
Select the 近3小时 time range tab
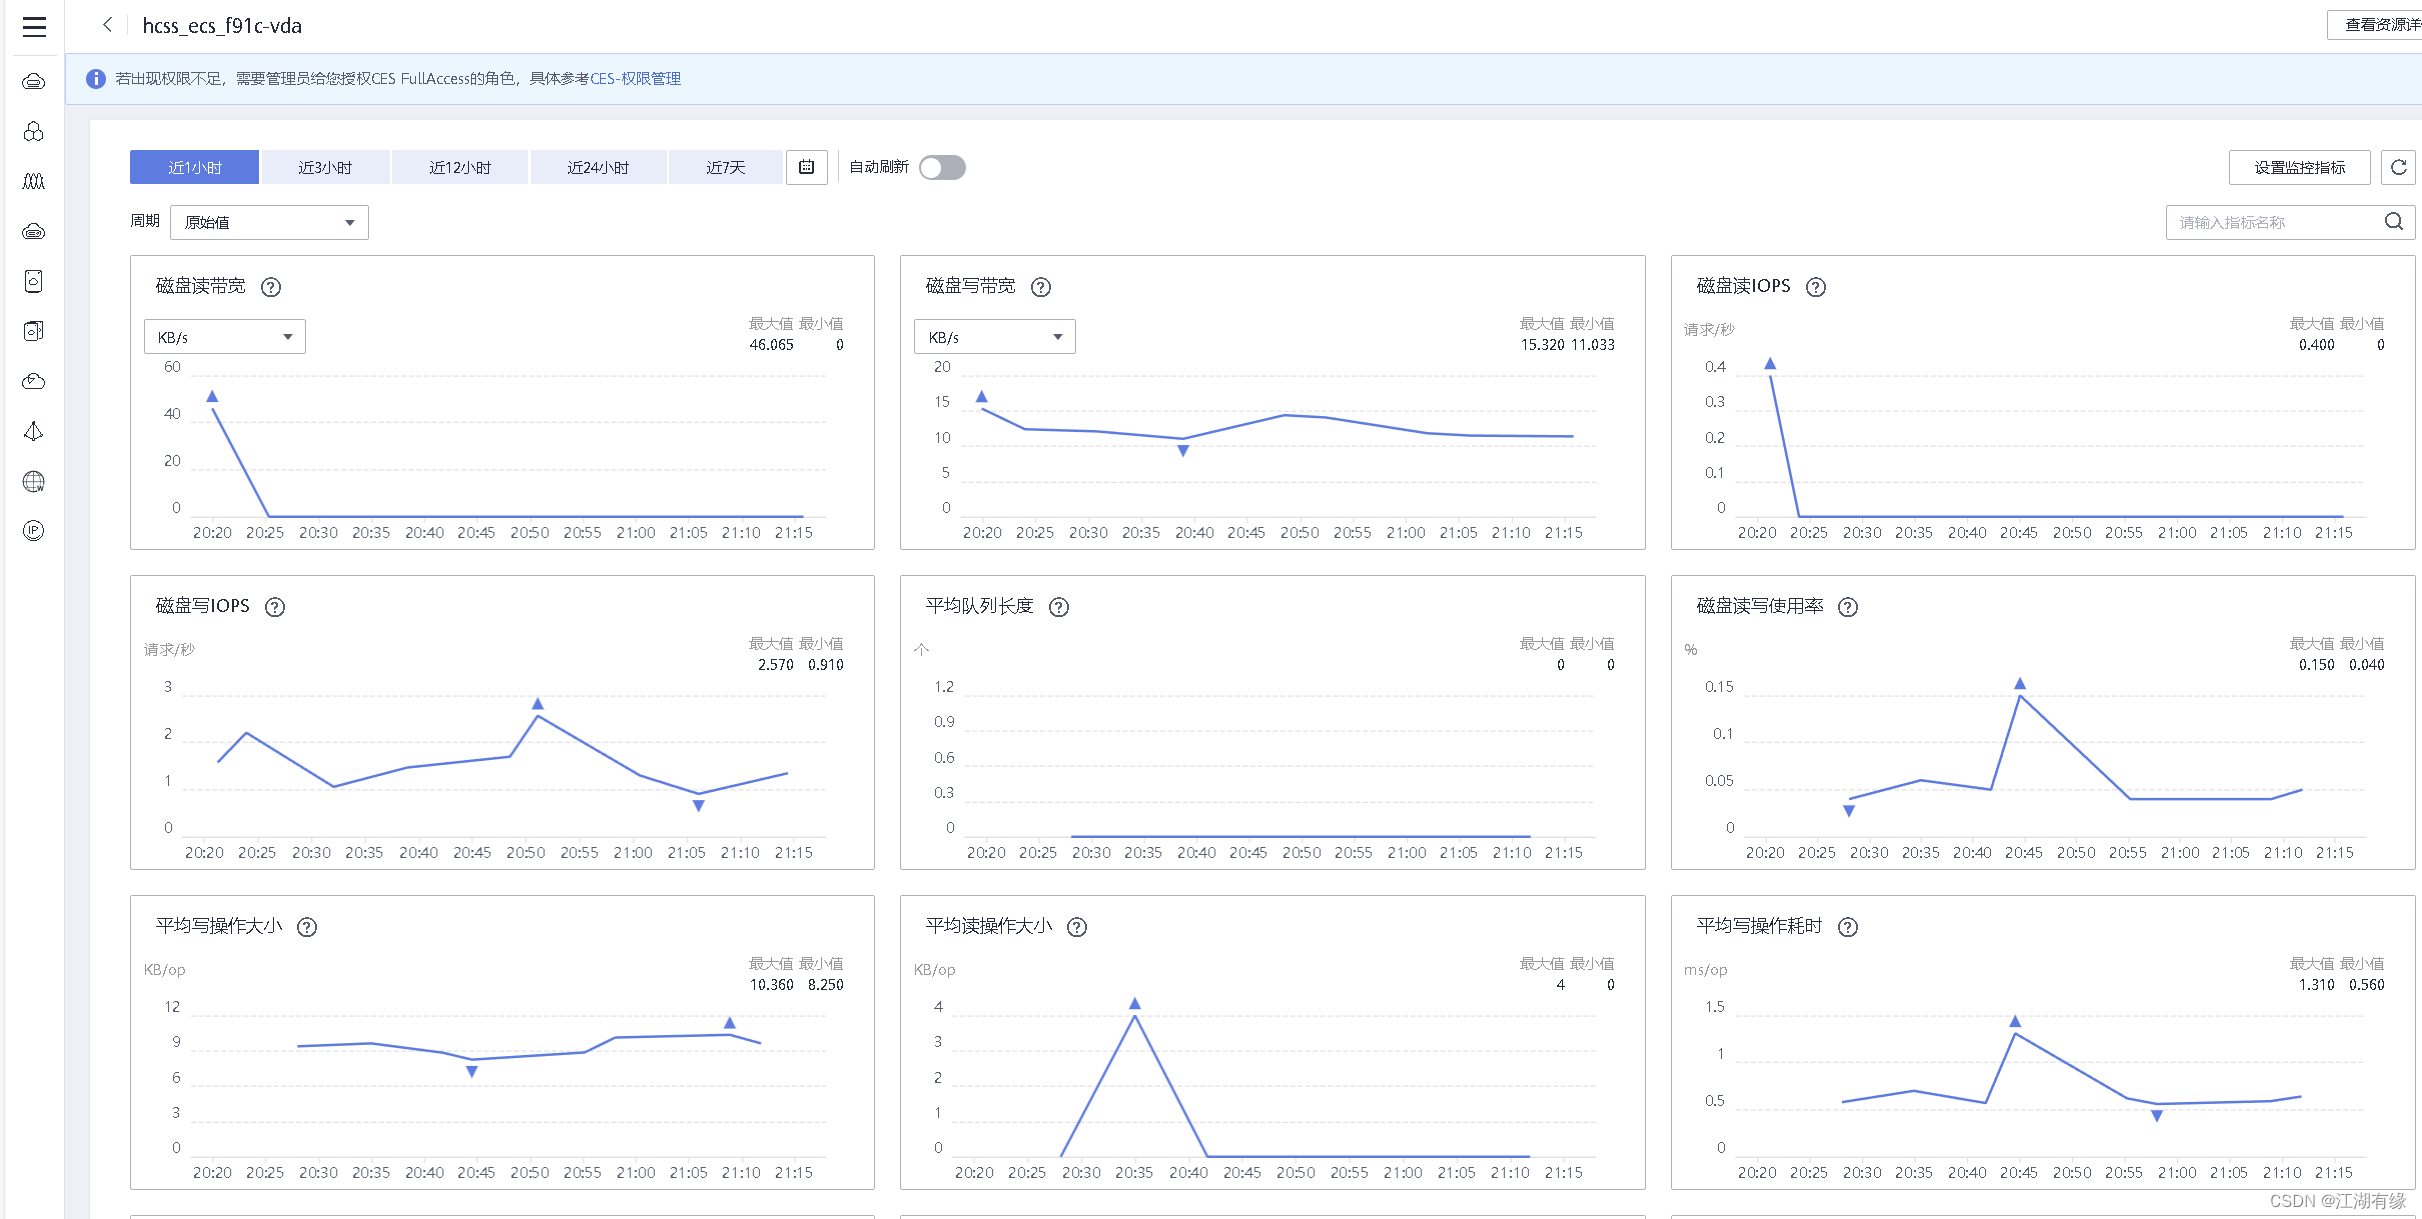coord(325,167)
